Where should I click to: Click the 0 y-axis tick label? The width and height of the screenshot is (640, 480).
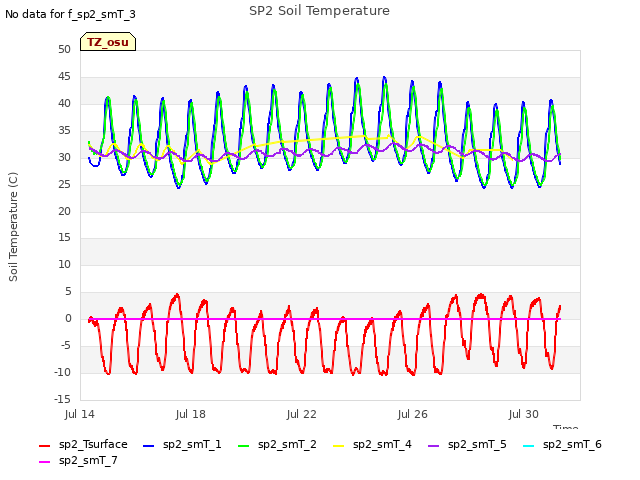click(x=68, y=319)
